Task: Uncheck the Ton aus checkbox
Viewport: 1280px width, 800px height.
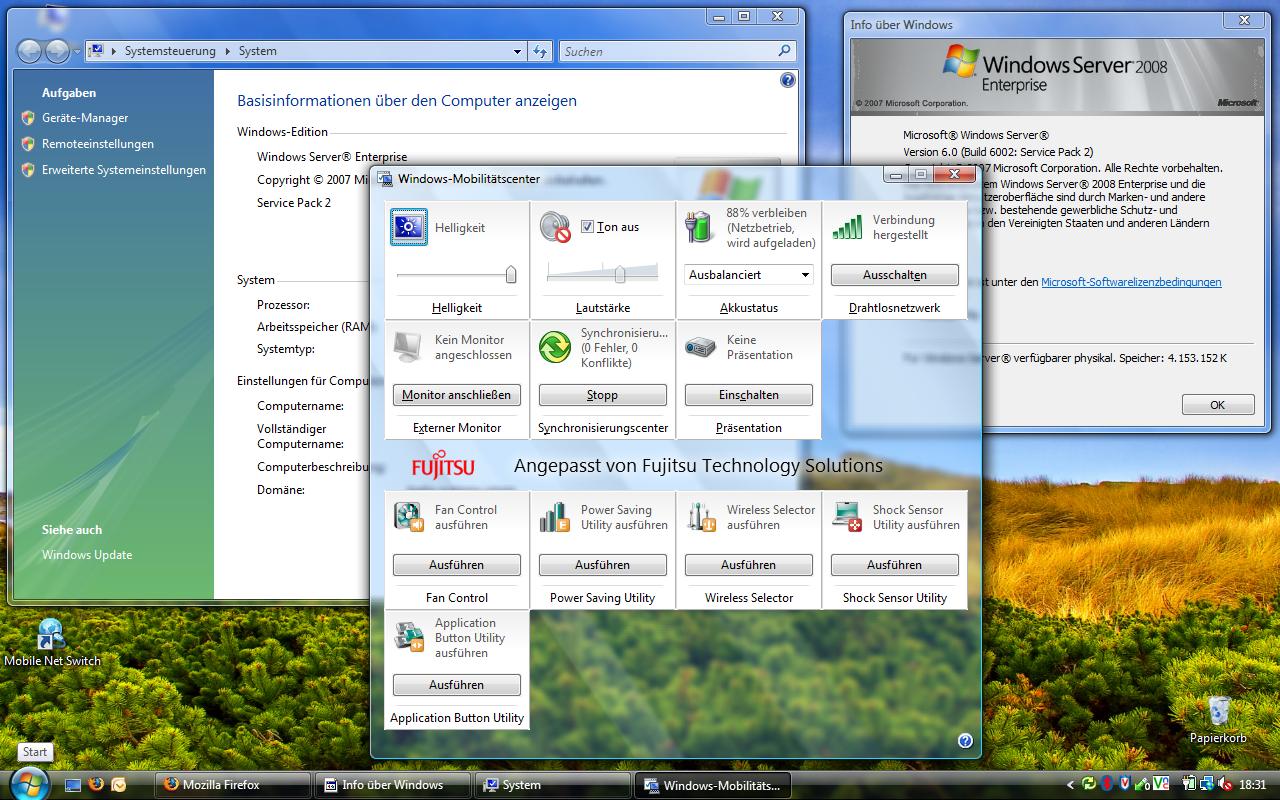Action: coord(588,227)
